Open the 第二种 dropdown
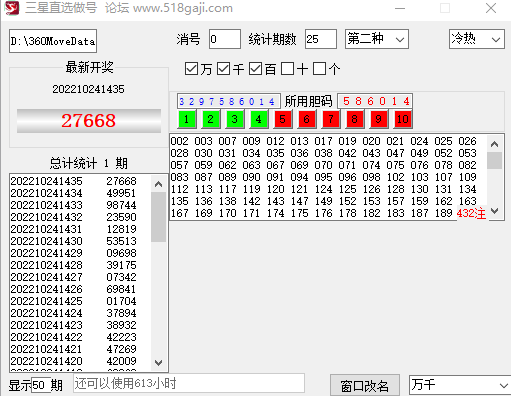 point(377,39)
